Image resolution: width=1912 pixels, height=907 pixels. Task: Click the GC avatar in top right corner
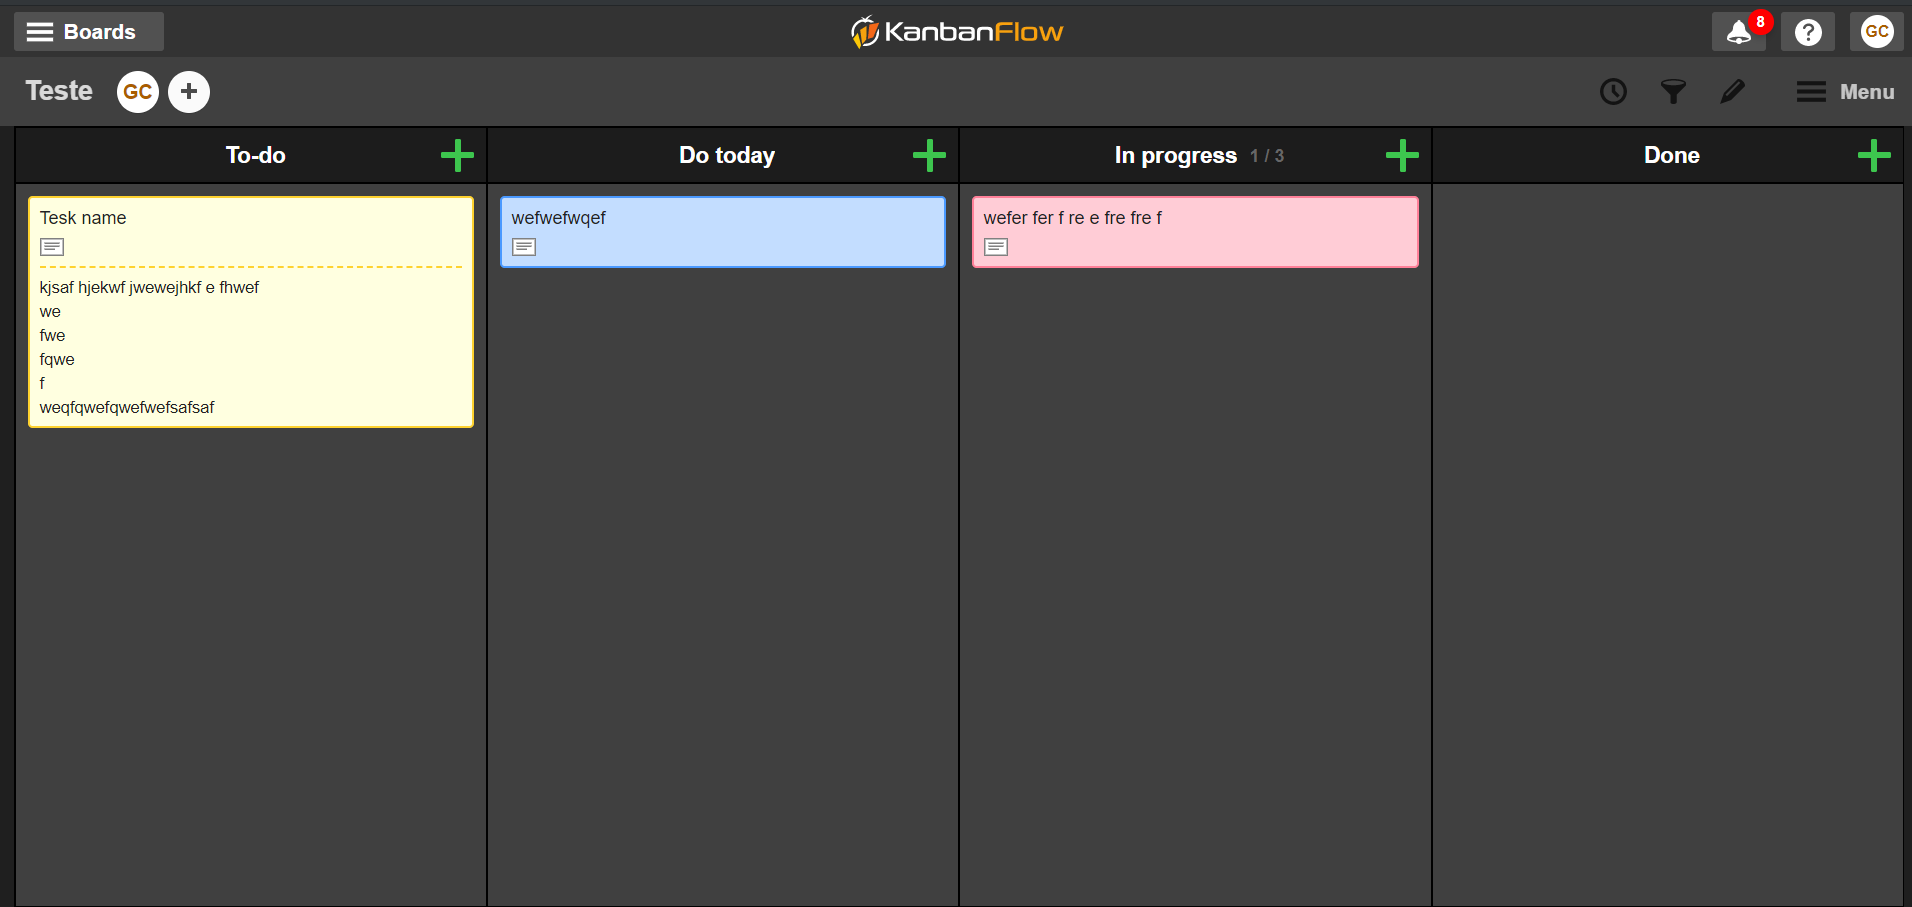1876,31
